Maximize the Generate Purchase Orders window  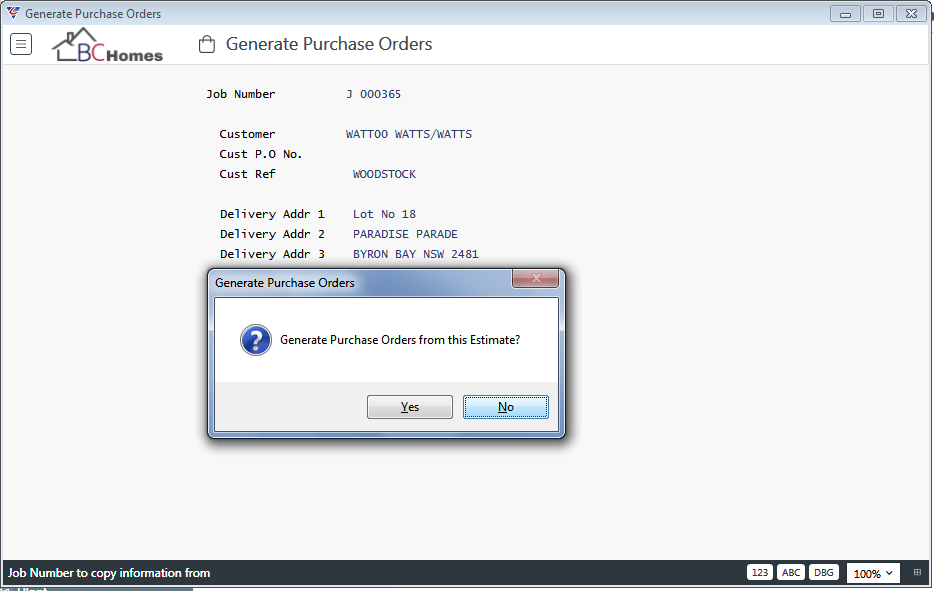[878, 14]
